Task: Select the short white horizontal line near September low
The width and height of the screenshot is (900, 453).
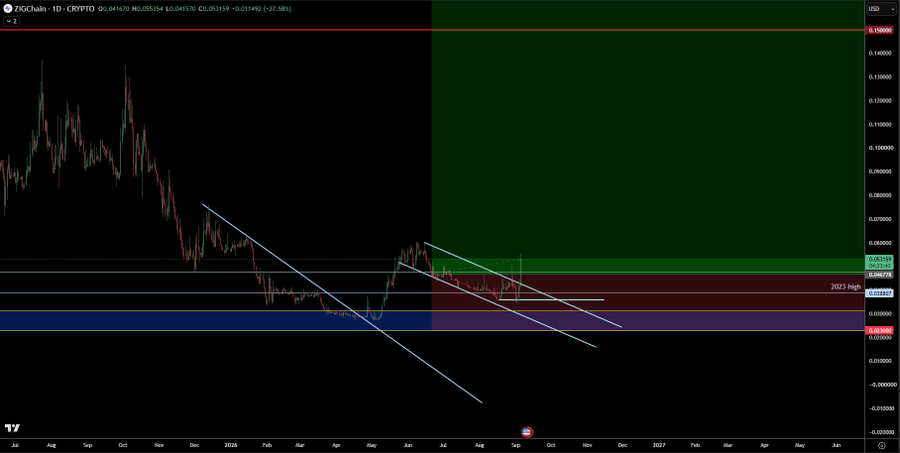Action: click(x=552, y=299)
